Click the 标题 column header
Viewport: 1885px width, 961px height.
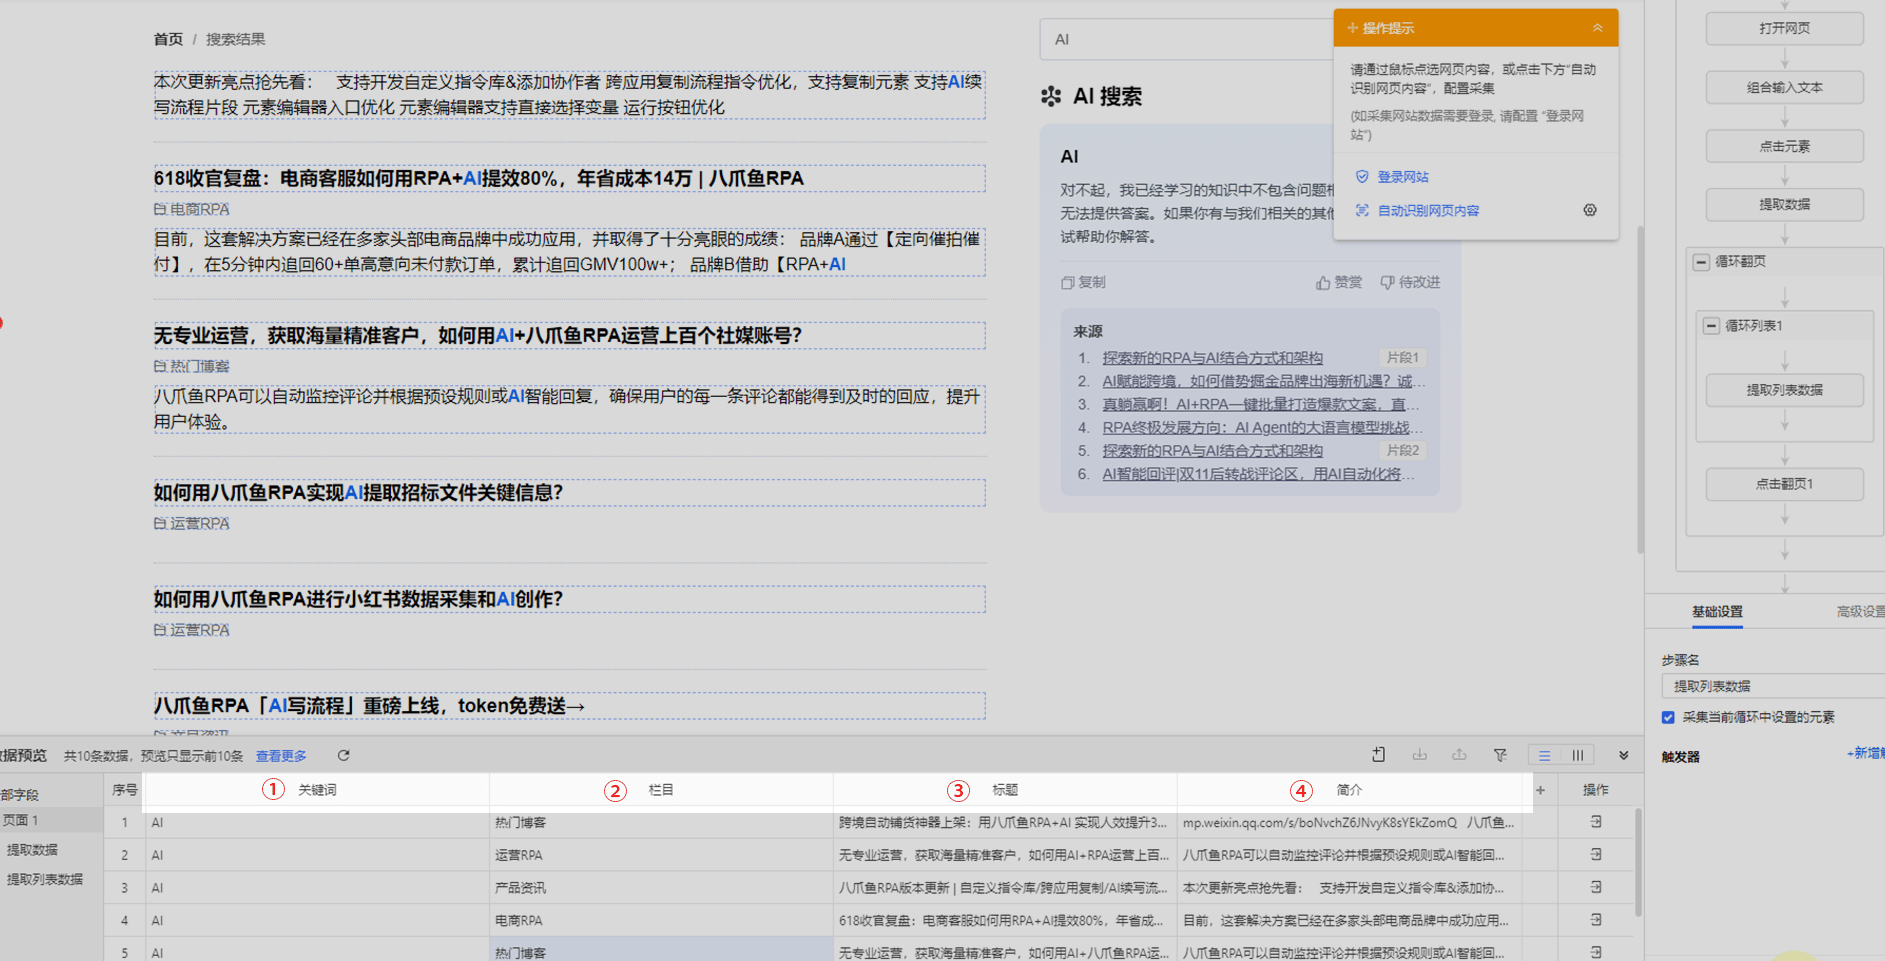point(1005,790)
